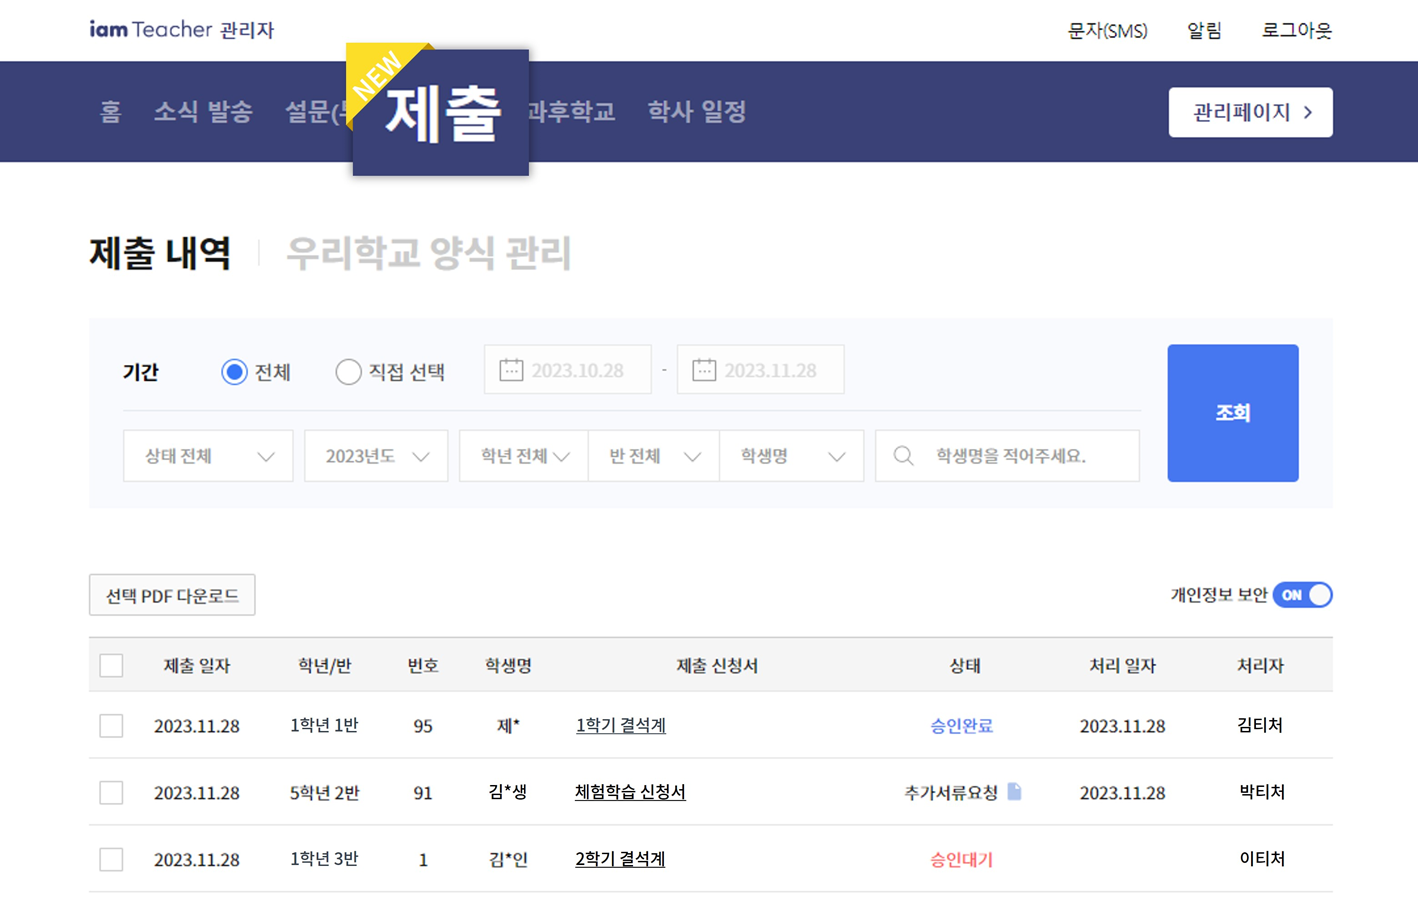Click the 5학년 2반 cell
This screenshot has height=905, width=1418.
pyautogui.click(x=325, y=793)
